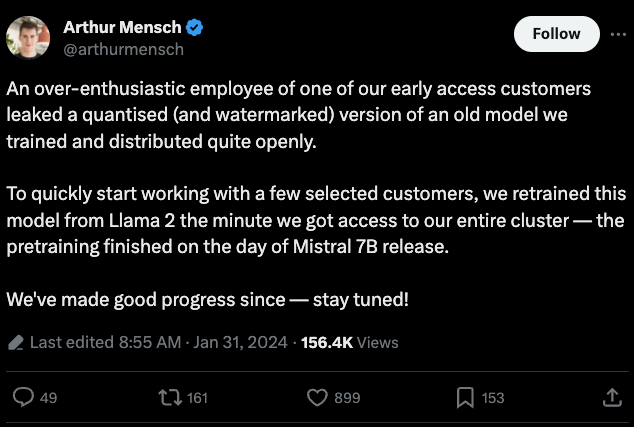Click the 49 replies count
The width and height of the screenshot is (634, 427).
[x=47, y=398]
